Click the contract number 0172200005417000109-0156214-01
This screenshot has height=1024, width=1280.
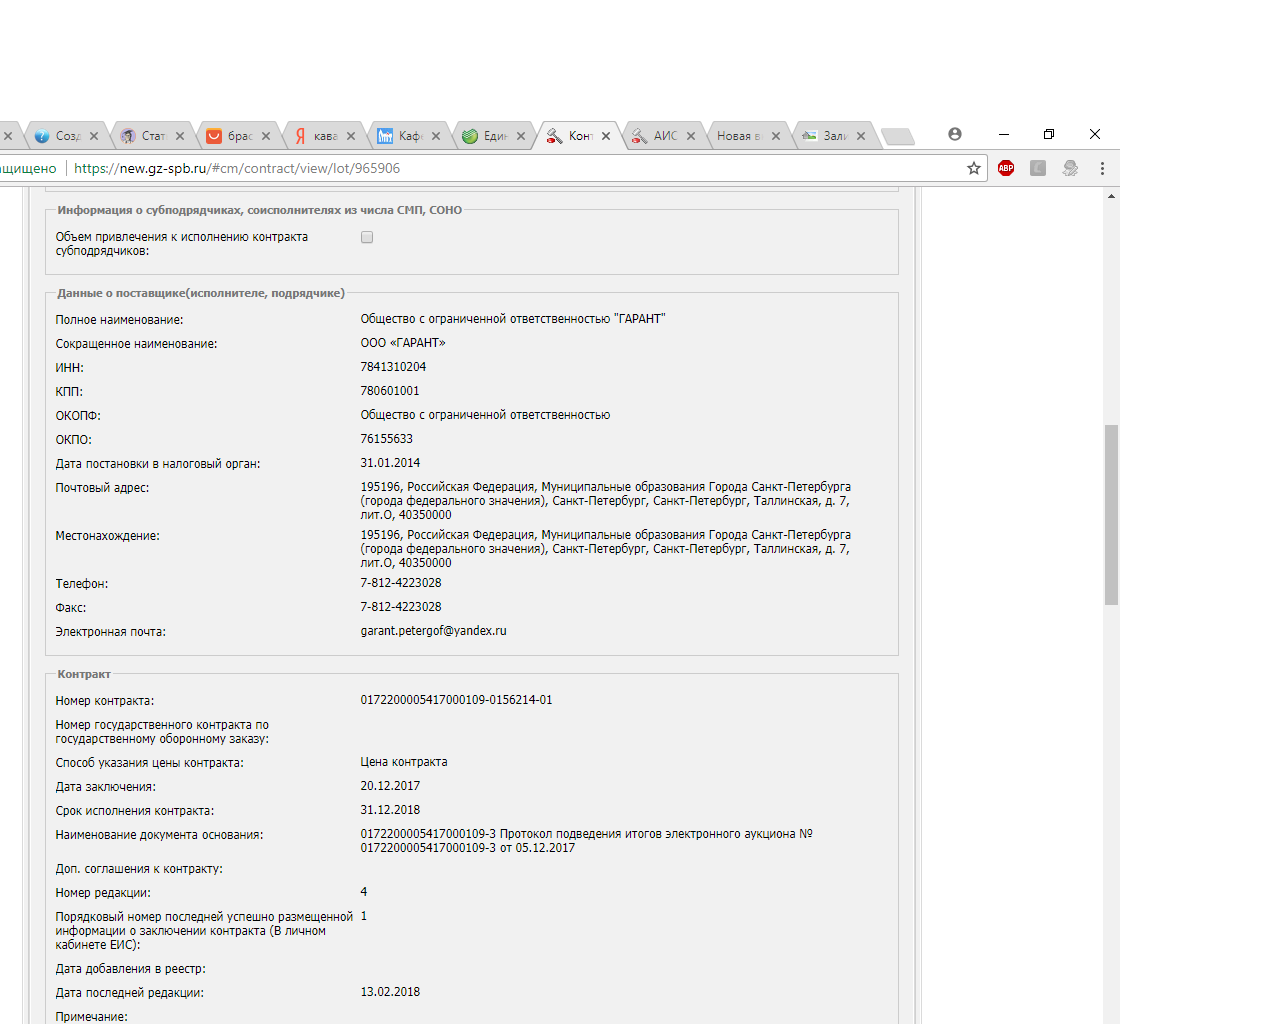[x=456, y=700]
